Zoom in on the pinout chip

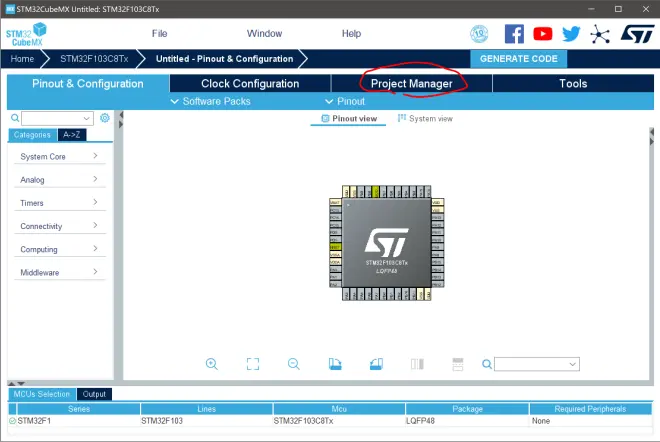coord(212,364)
